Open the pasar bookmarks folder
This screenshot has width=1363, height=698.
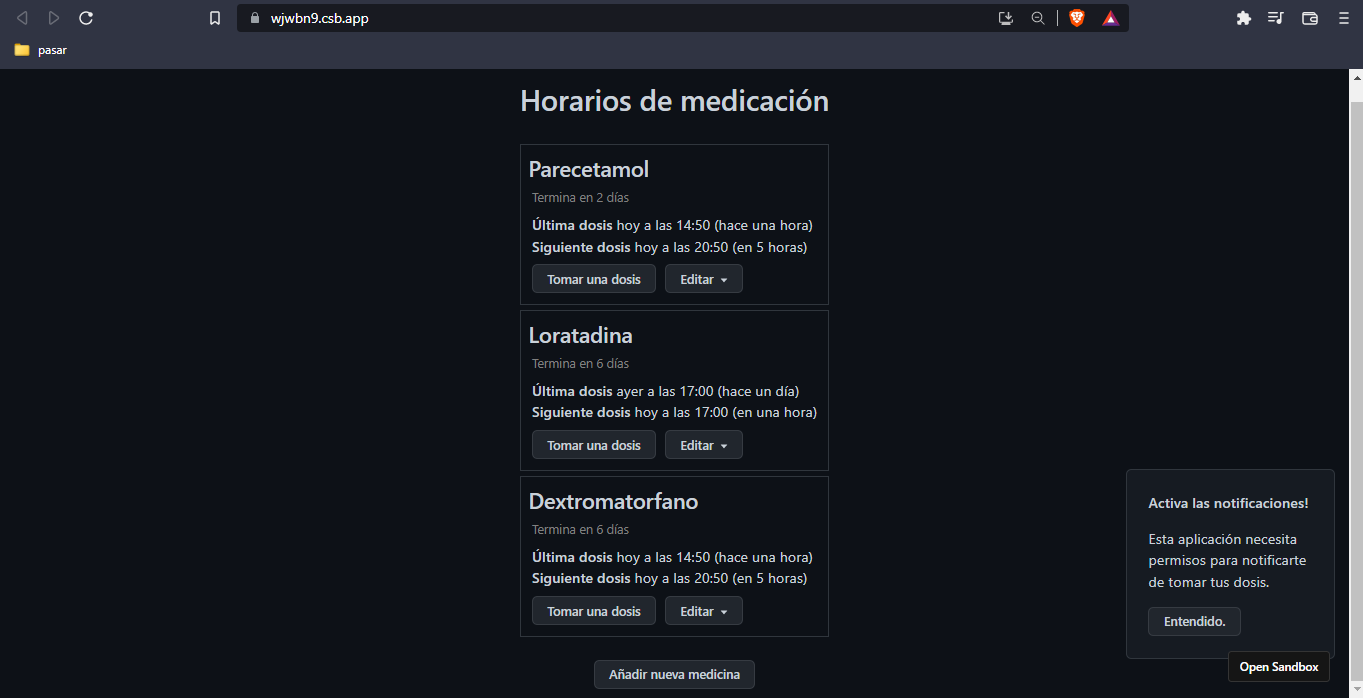40,49
